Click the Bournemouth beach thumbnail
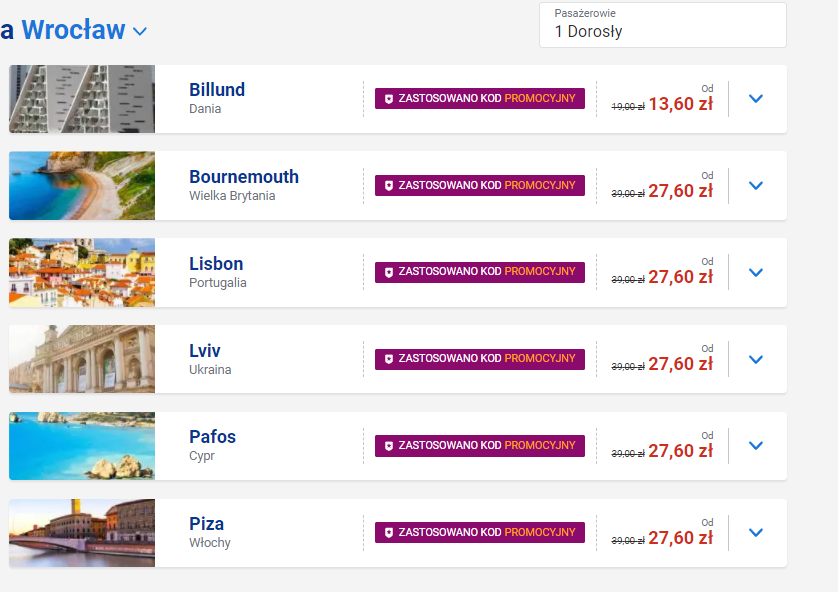 (82, 185)
